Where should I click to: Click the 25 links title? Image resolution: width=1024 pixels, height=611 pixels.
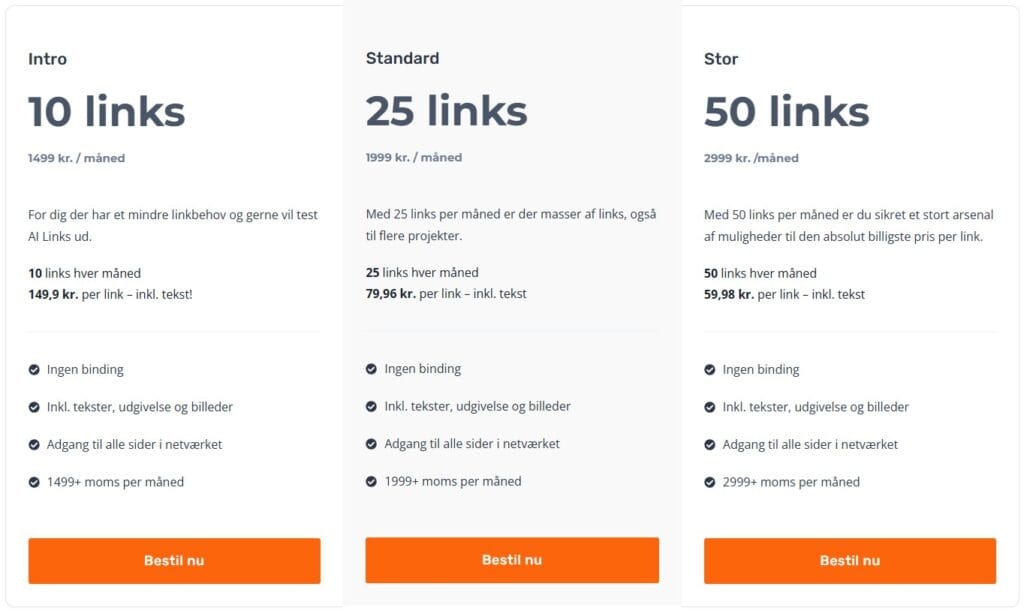click(446, 111)
